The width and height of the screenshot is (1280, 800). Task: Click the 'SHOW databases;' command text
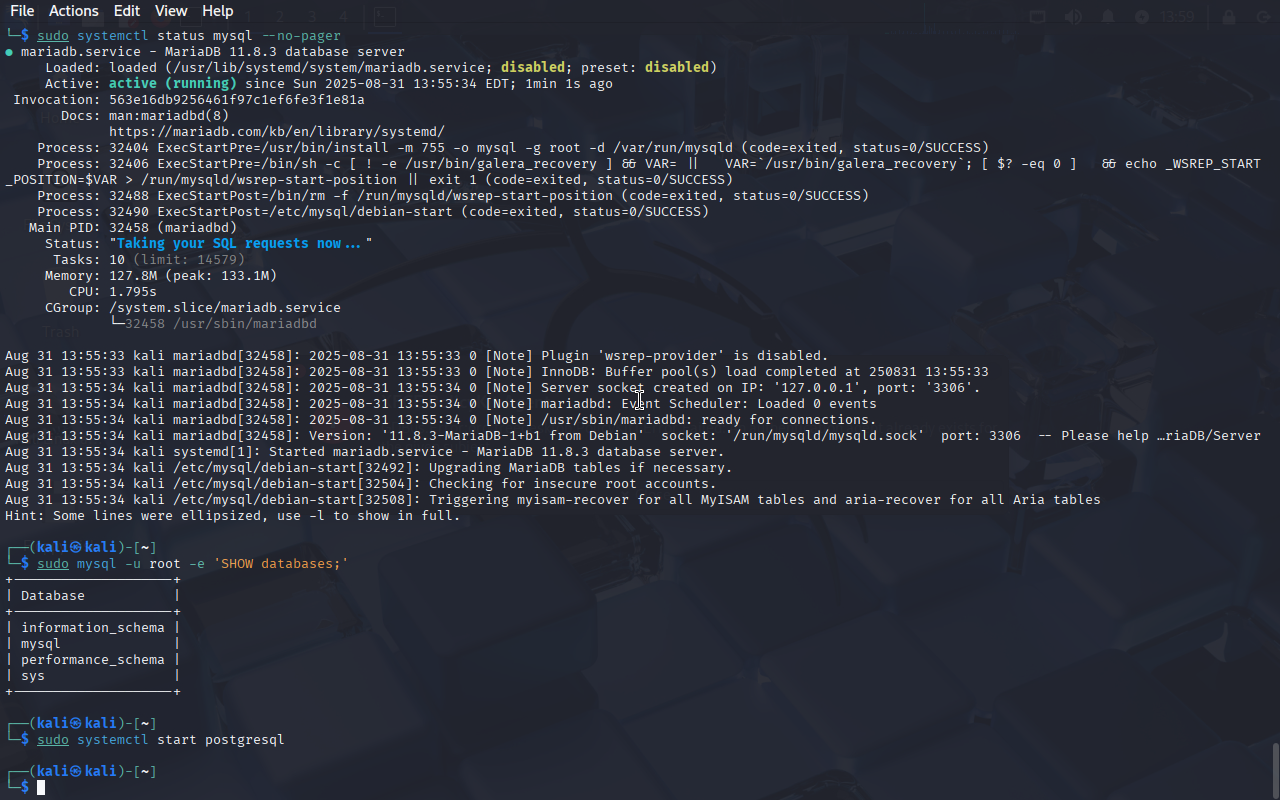pos(281,564)
